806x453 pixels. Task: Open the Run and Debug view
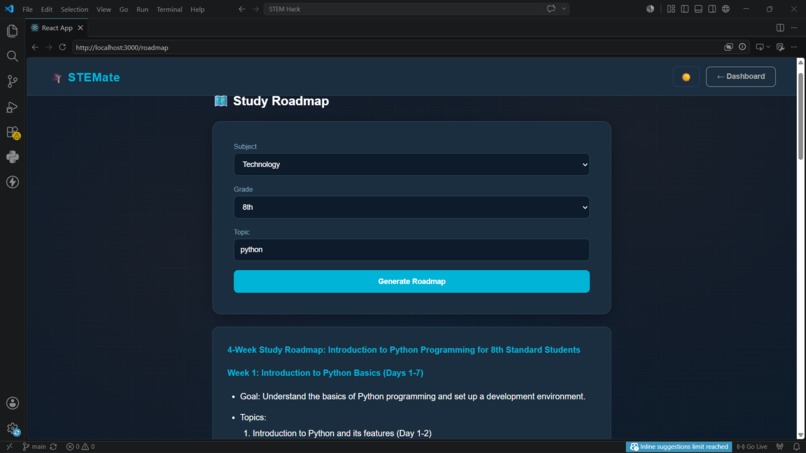(x=12, y=107)
